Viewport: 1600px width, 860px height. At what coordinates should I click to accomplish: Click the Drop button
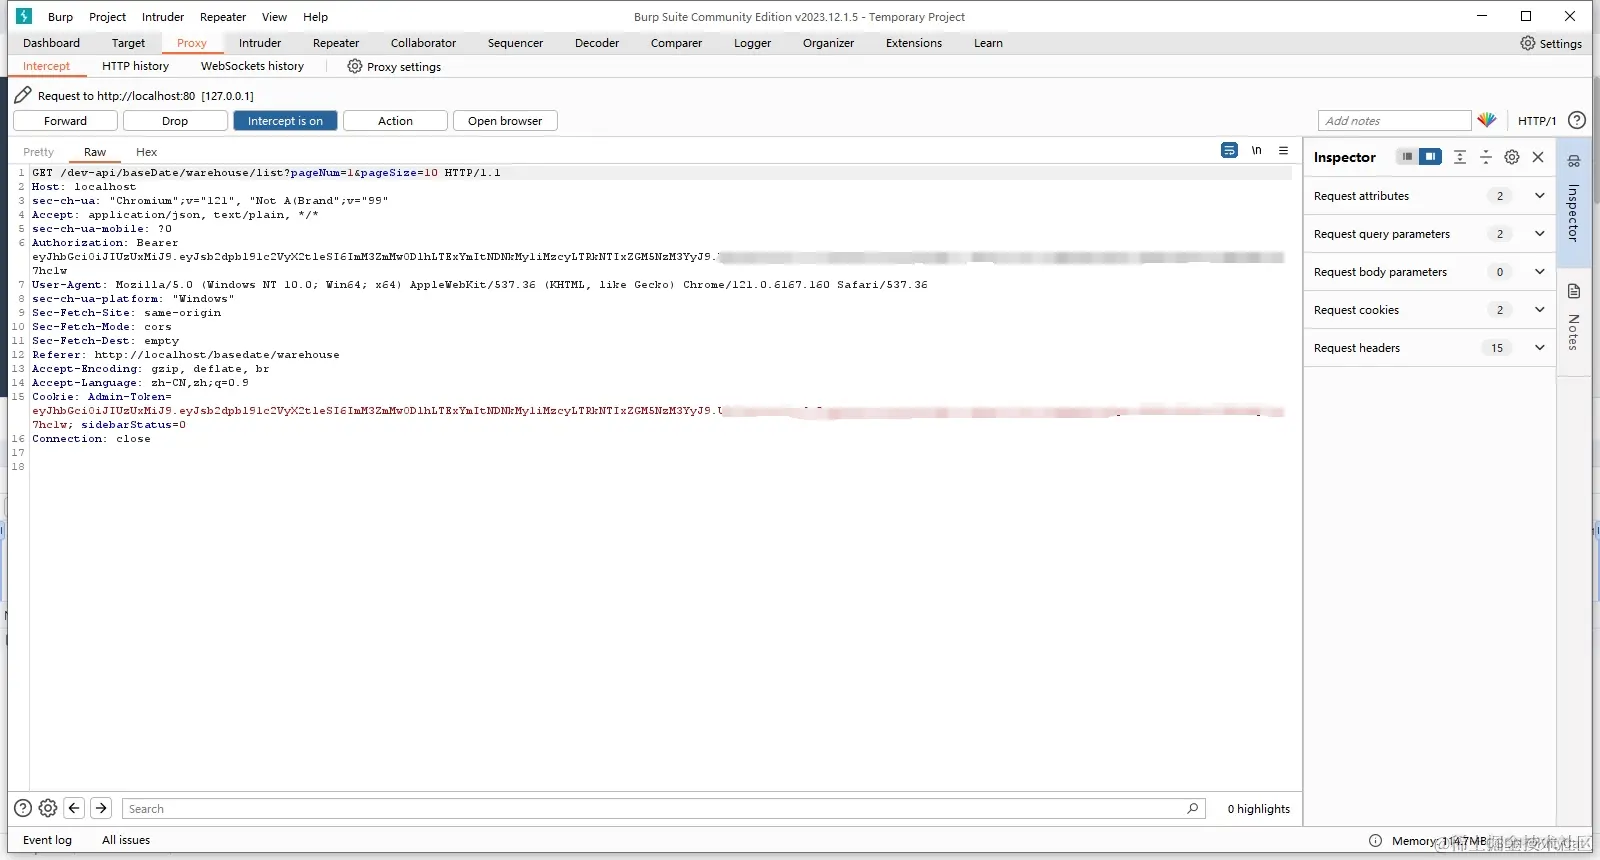(175, 120)
